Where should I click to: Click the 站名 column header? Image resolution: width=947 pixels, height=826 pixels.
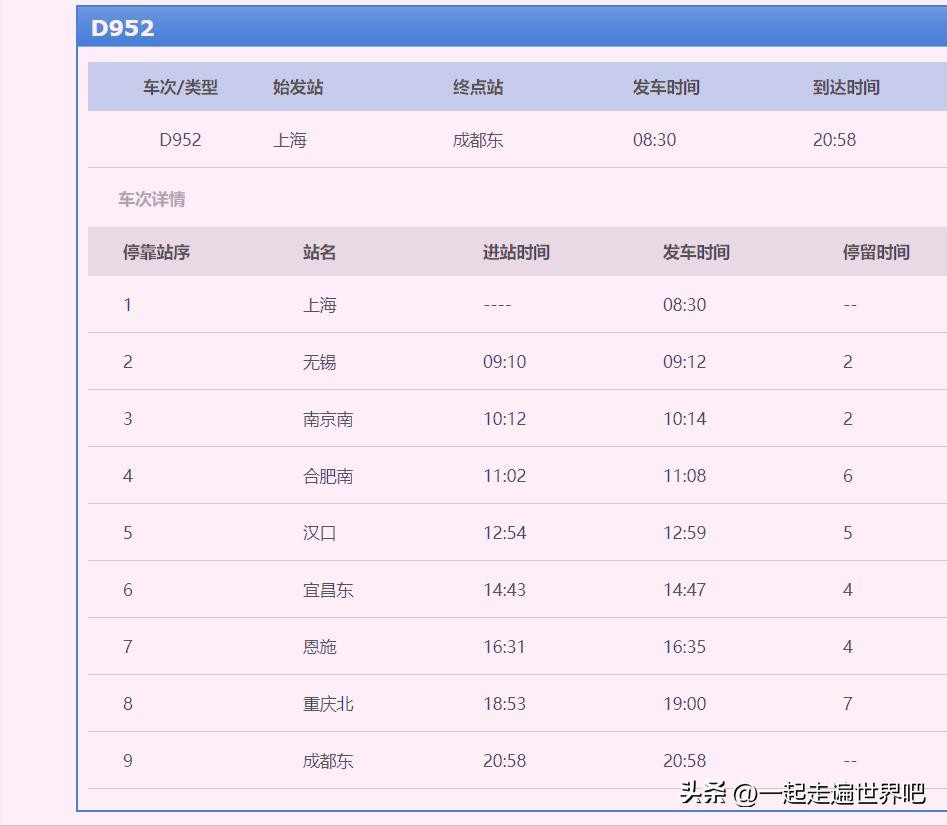point(320,252)
